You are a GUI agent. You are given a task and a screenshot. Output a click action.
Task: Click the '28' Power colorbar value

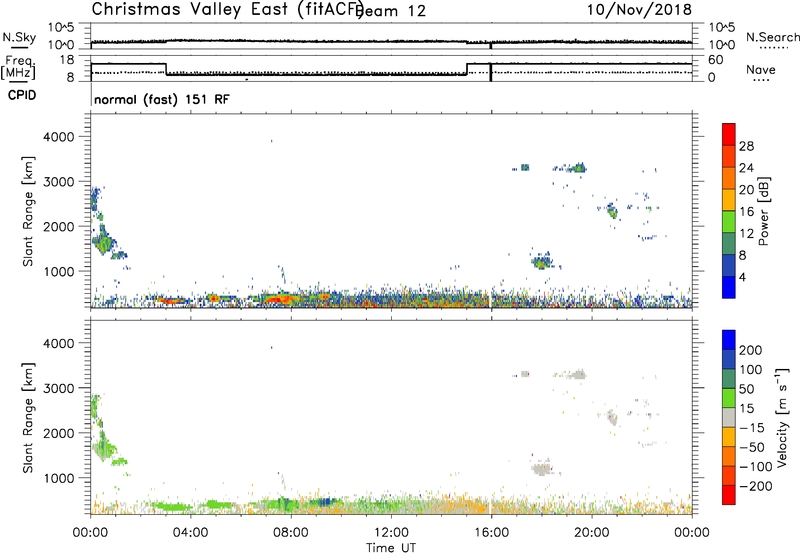(746, 146)
